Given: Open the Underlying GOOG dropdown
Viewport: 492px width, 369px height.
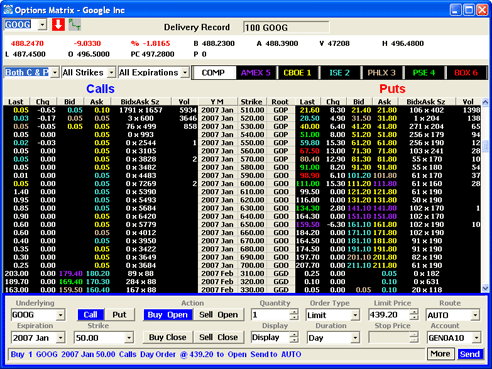Looking at the screenshot, I should click(60, 315).
